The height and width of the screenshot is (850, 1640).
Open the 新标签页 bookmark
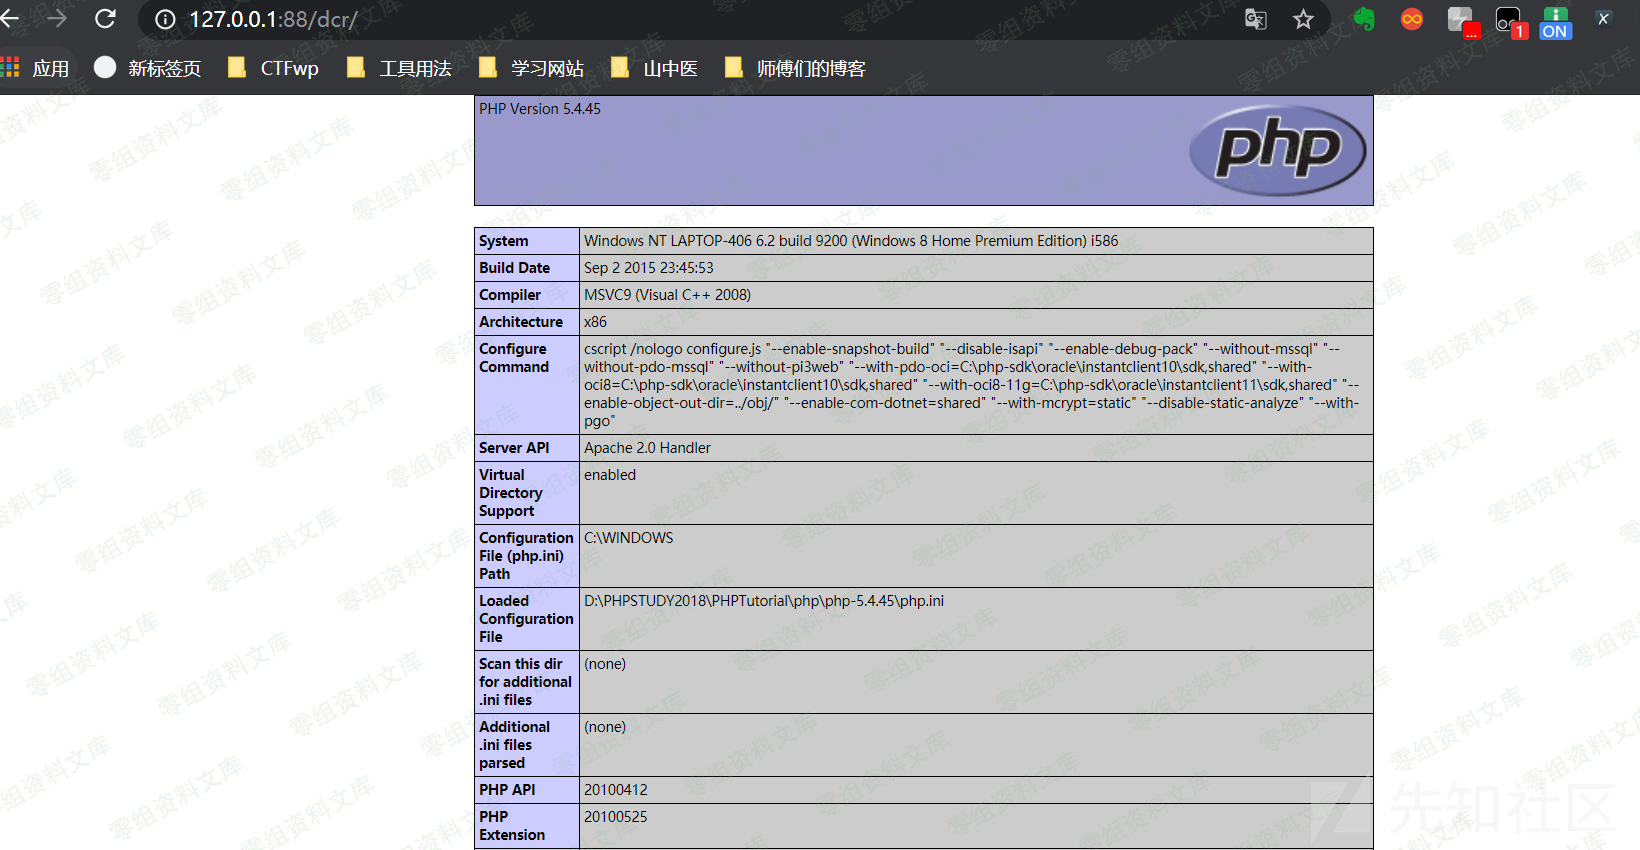click(148, 68)
